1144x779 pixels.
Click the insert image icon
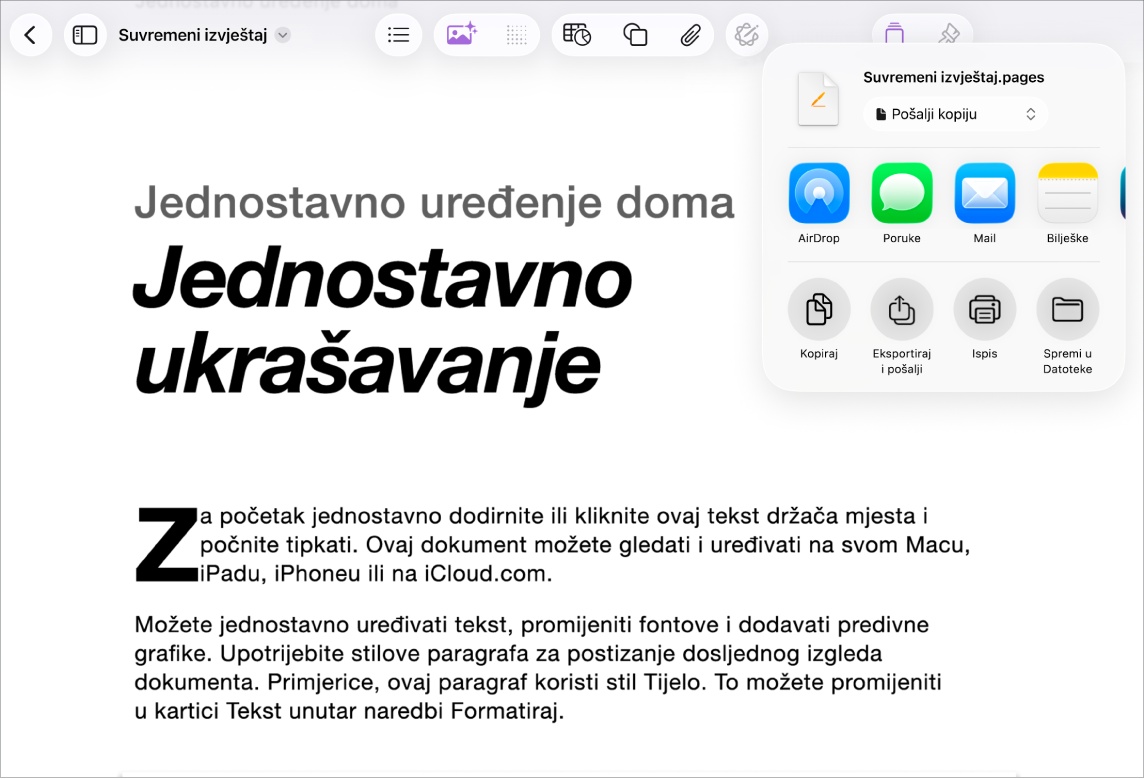click(x=461, y=35)
